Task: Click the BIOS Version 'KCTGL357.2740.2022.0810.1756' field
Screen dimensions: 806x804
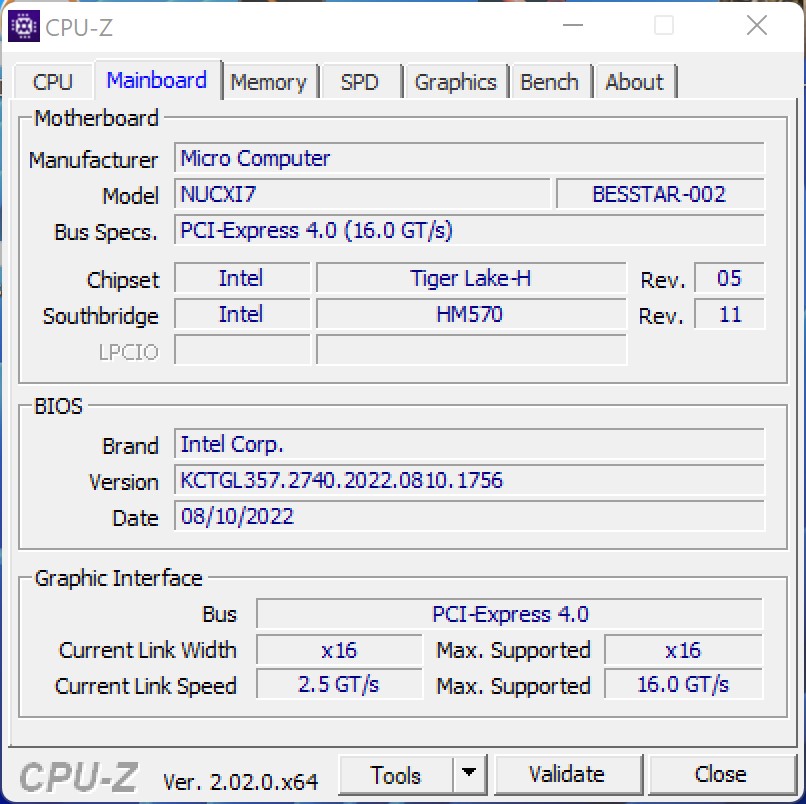Action: [469, 480]
